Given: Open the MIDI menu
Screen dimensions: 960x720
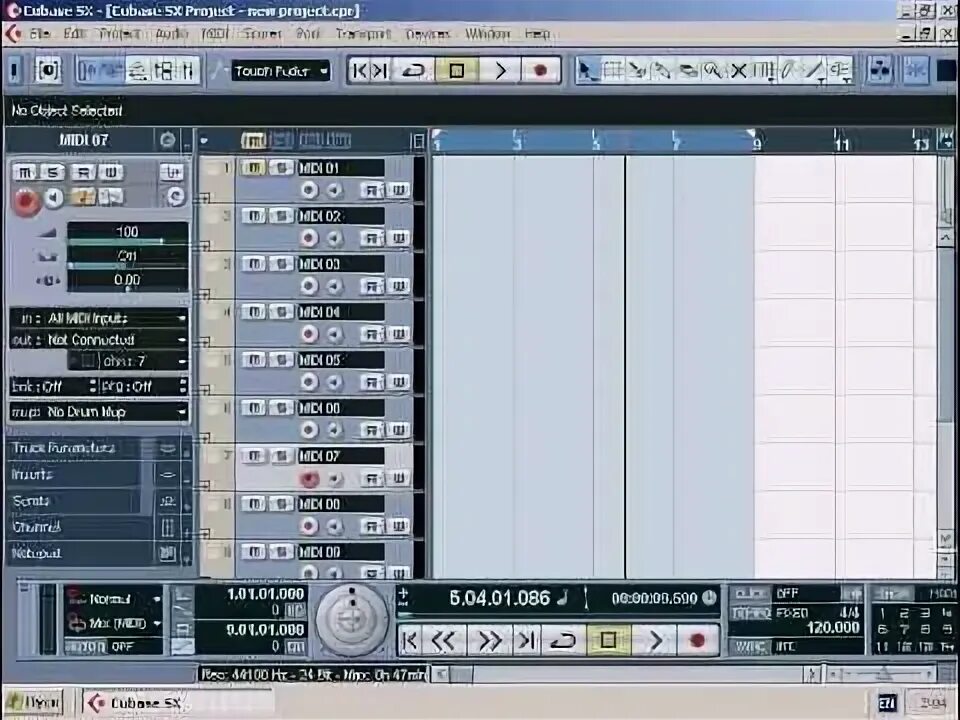Looking at the screenshot, I should pos(214,34).
